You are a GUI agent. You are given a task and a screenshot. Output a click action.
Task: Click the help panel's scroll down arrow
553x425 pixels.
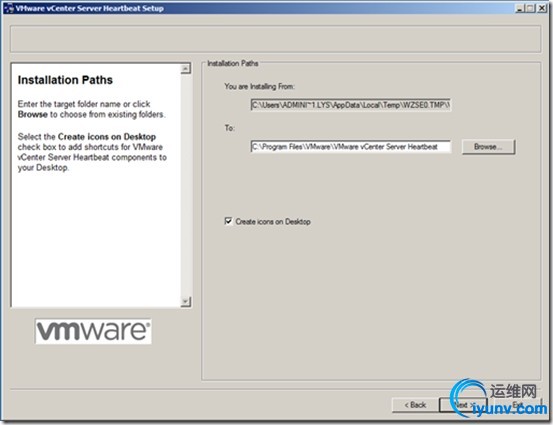pyautogui.click(x=186, y=302)
